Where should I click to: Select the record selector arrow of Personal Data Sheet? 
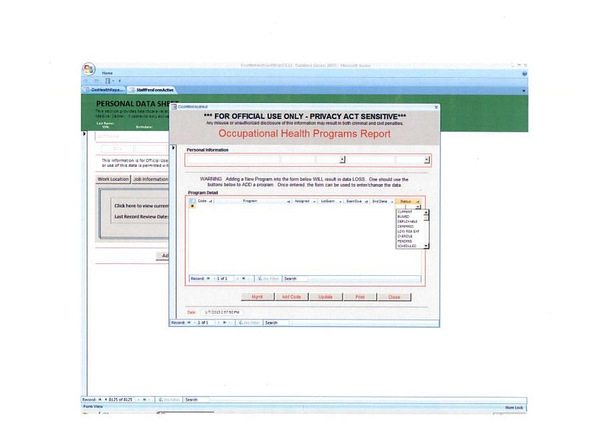click(84, 134)
